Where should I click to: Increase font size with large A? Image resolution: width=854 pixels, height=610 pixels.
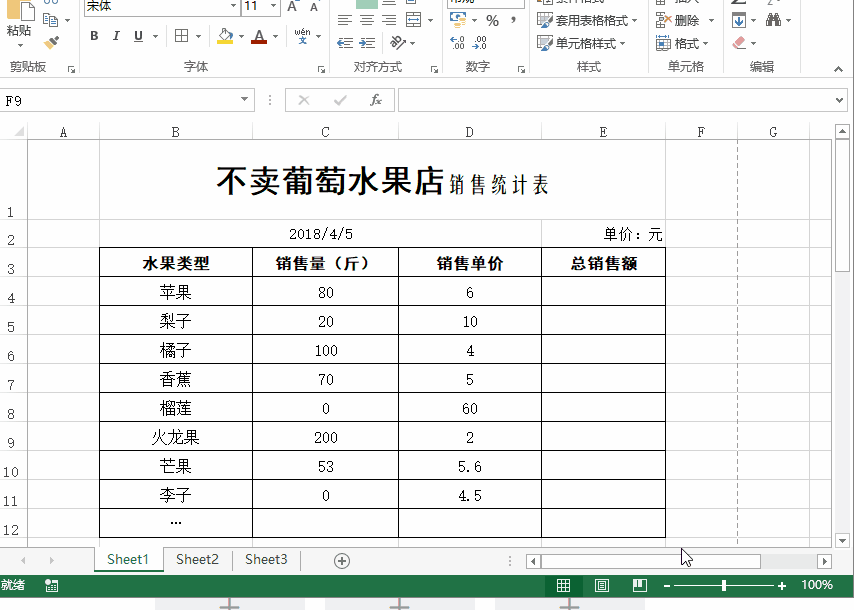pos(292,7)
